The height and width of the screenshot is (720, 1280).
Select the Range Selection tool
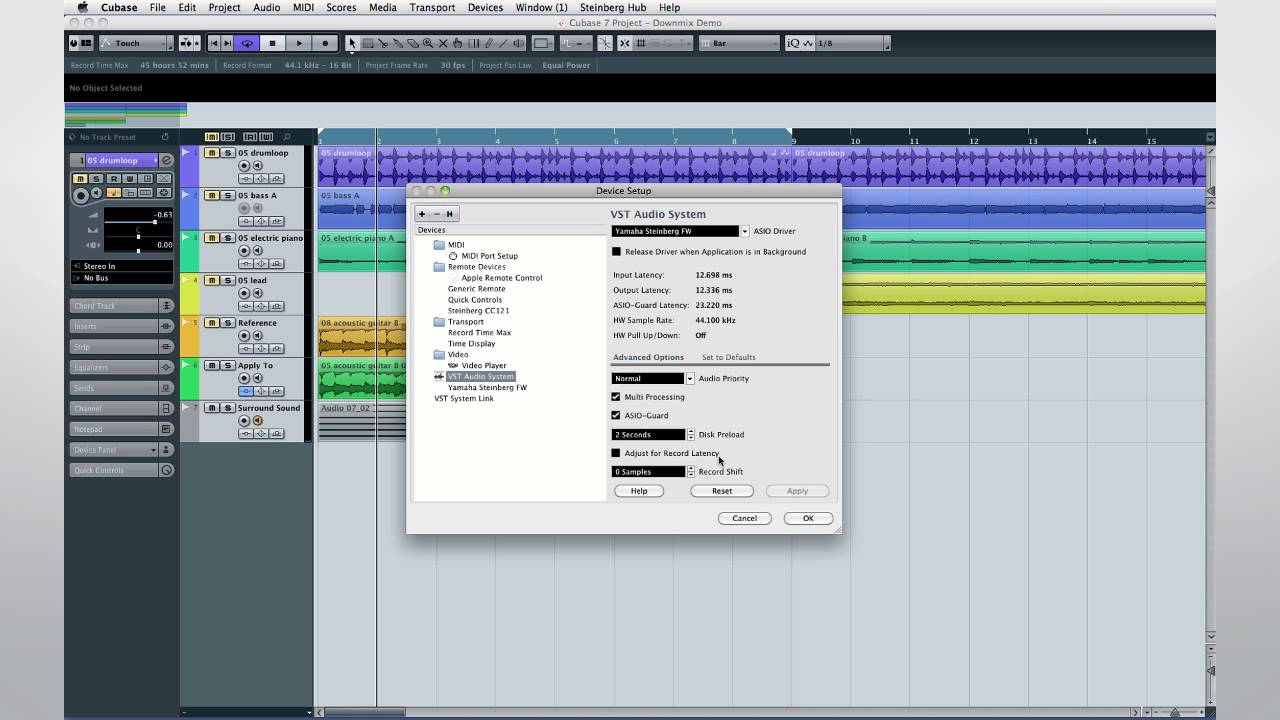coord(367,43)
